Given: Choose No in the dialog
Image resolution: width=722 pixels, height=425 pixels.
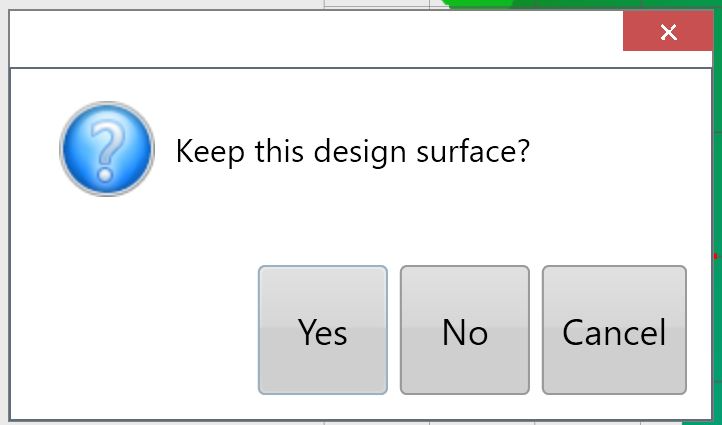Looking at the screenshot, I should [464, 330].
